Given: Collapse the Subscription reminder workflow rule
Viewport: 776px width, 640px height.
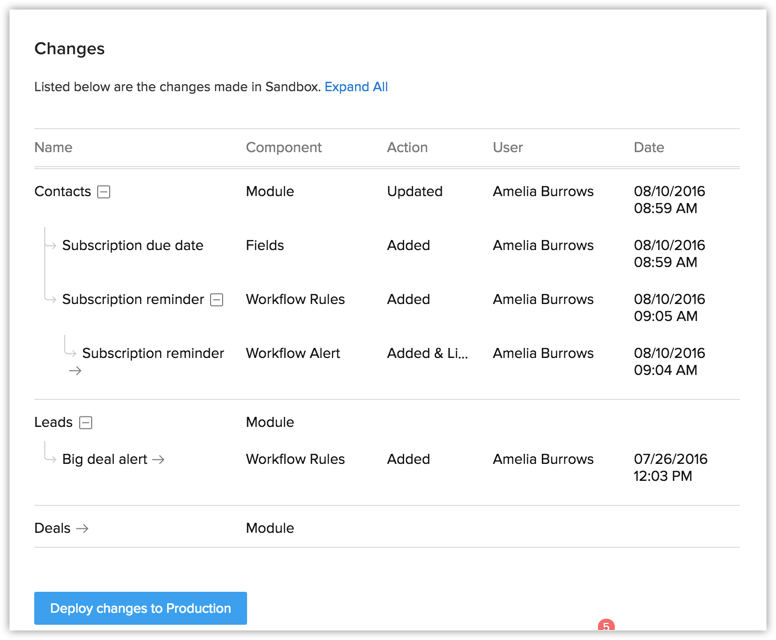Looking at the screenshot, I should (217, 300).
